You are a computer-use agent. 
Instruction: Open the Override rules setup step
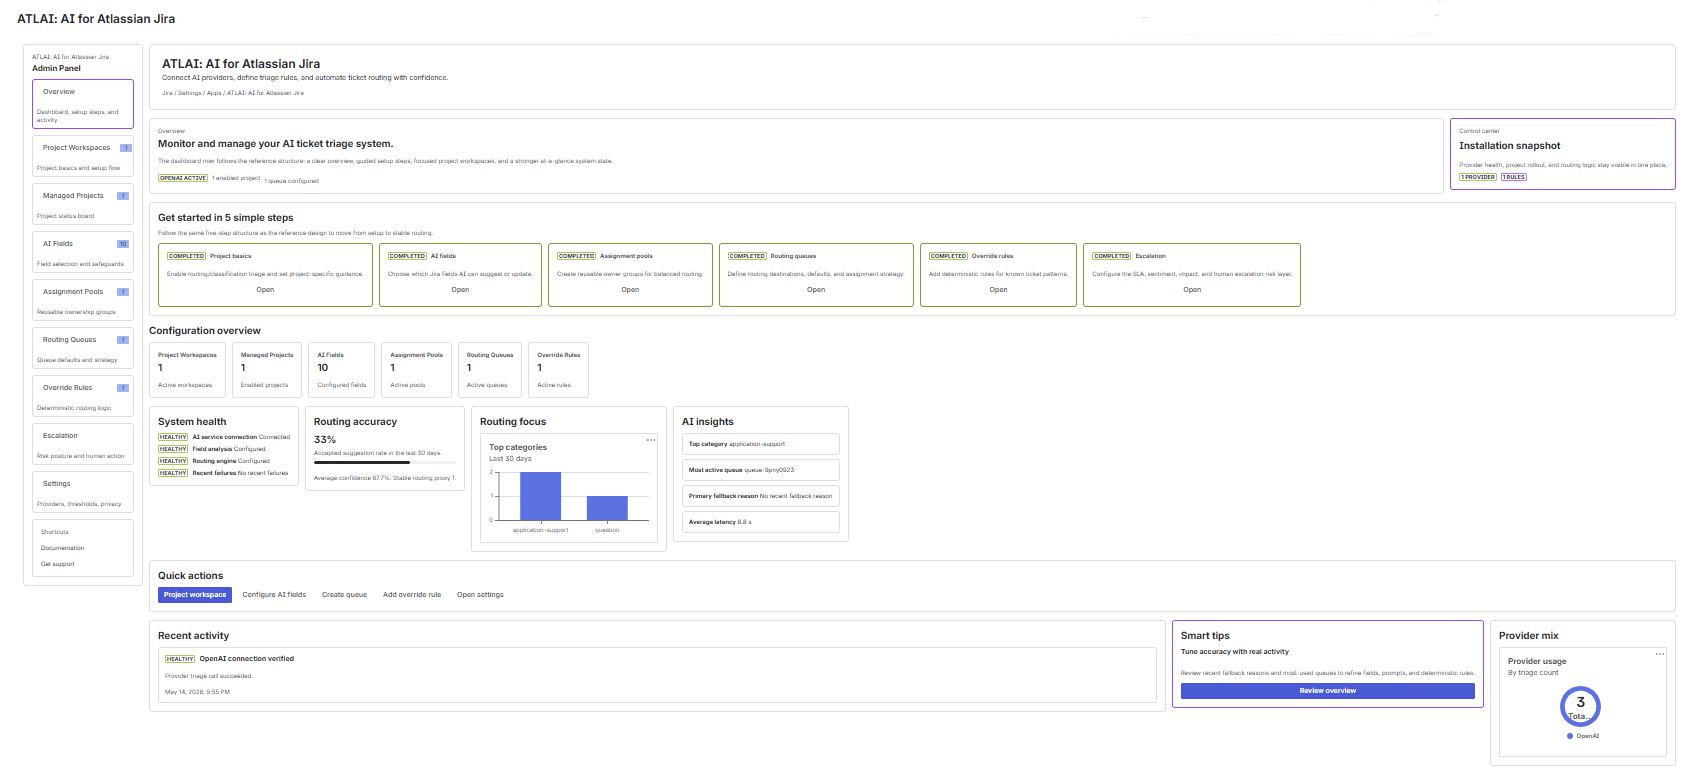pyautogui.click(x=998, y=290)
